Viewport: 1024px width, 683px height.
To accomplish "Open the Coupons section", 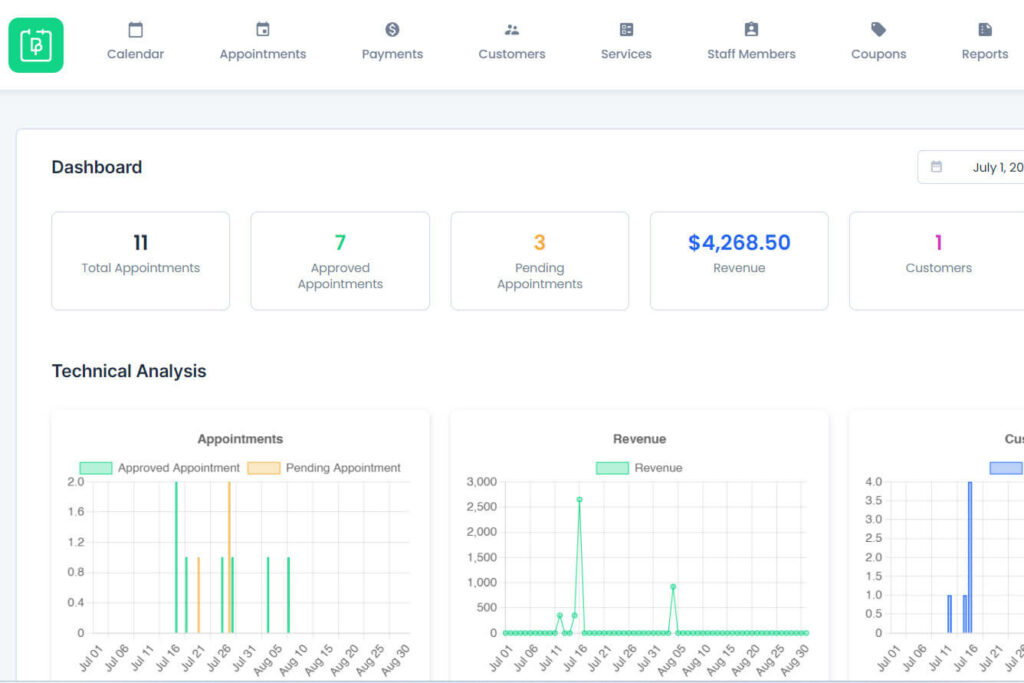I will 878,40.
